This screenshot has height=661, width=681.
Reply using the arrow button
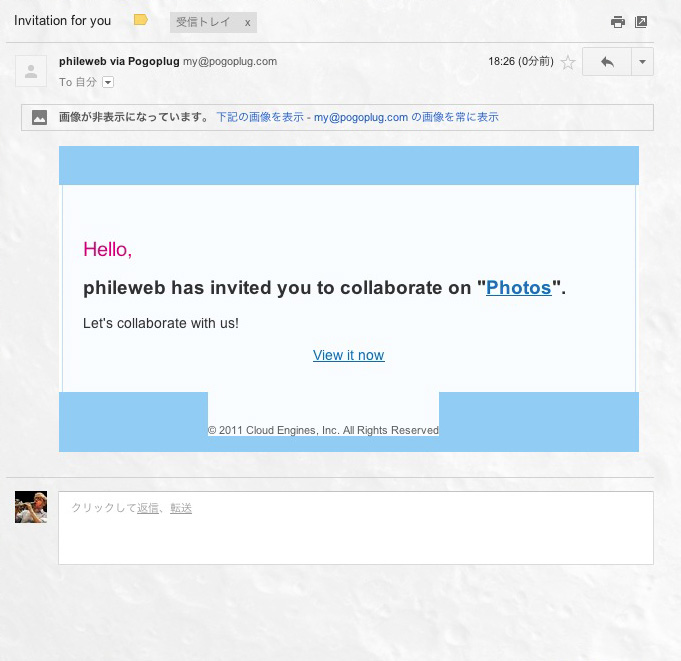click(x=607, y=62)
